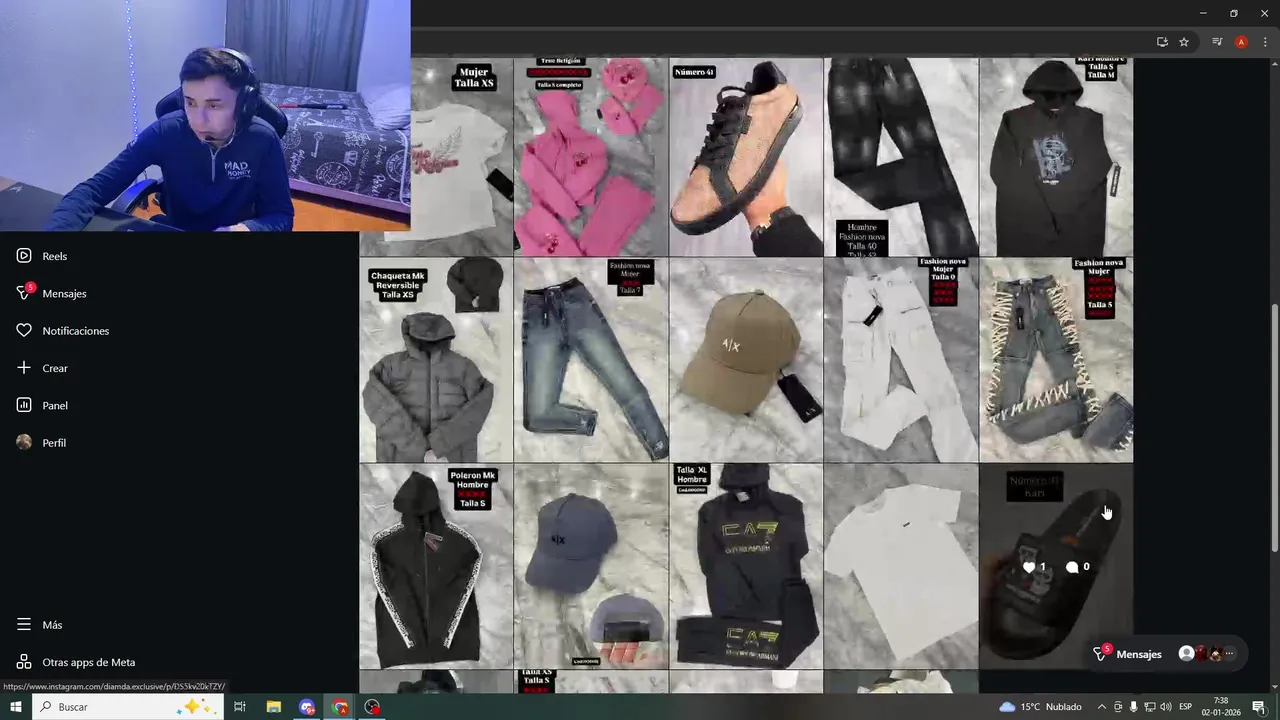
Task: Click the three-dots in the floating Mensajes bar
Action: tap(1230, 654)
